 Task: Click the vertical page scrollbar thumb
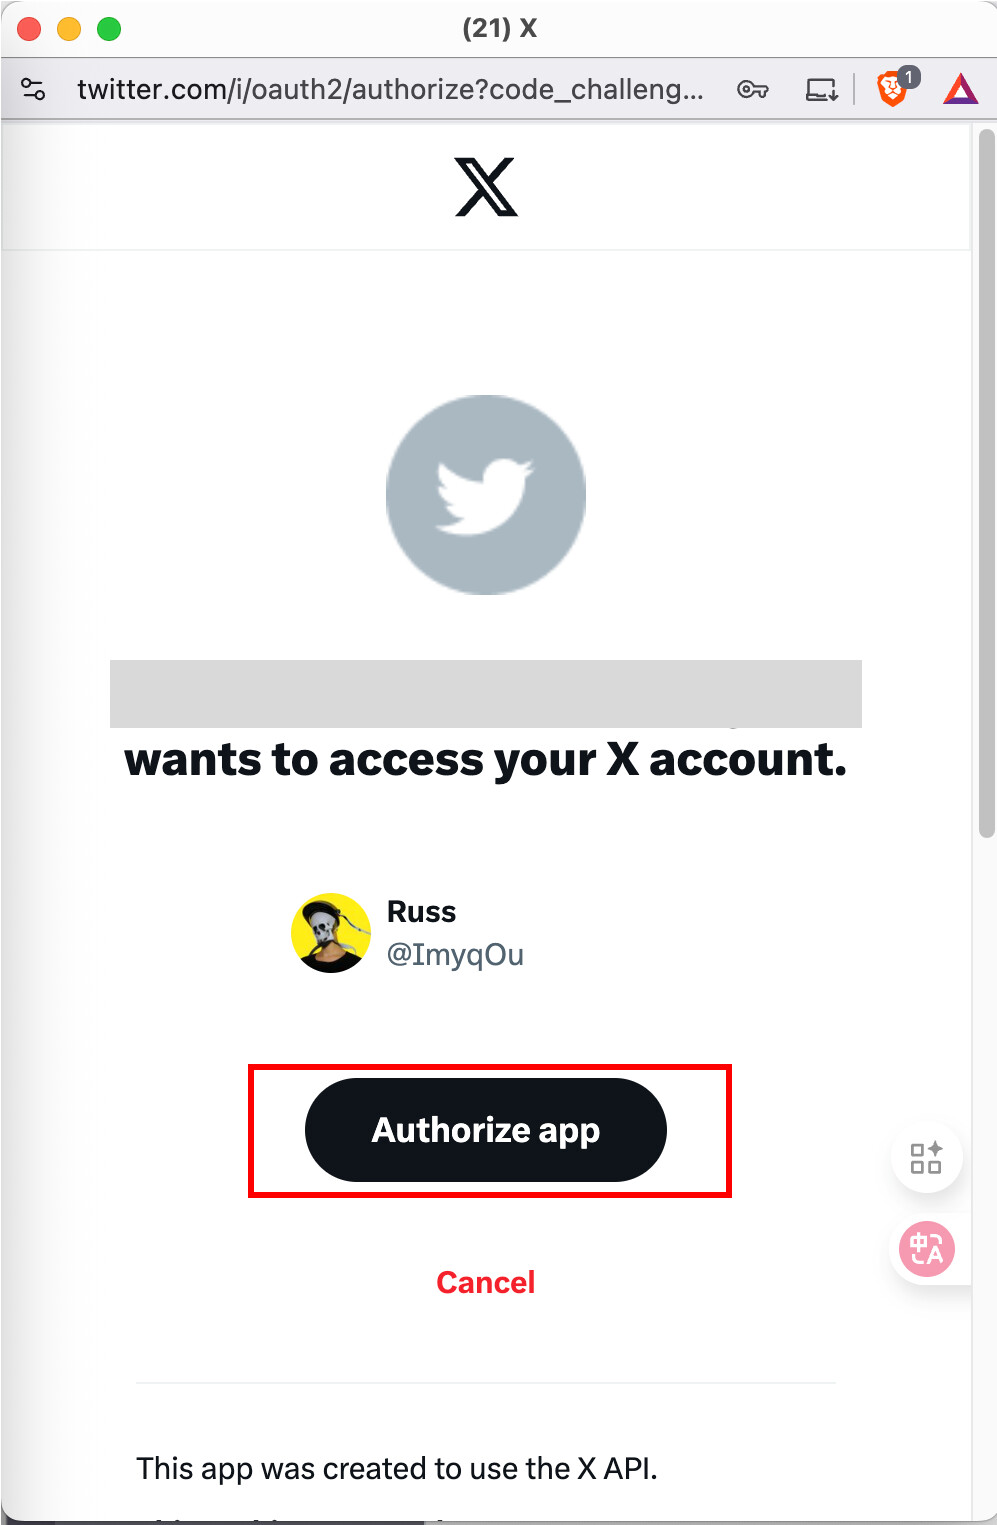click(x=987, y=485)
